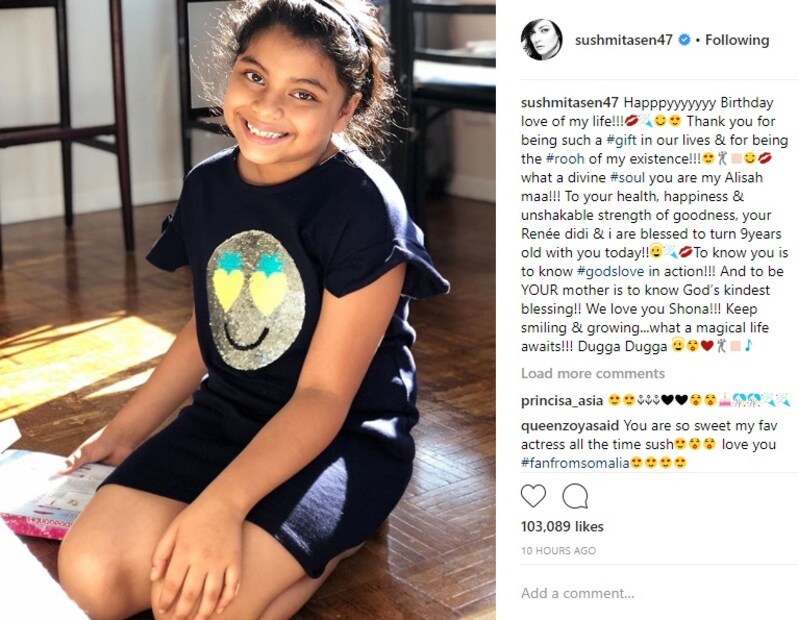This screenshot has width=798, height=620.
Task: Click the sequin smiley on dress
Action: (255, 299)
